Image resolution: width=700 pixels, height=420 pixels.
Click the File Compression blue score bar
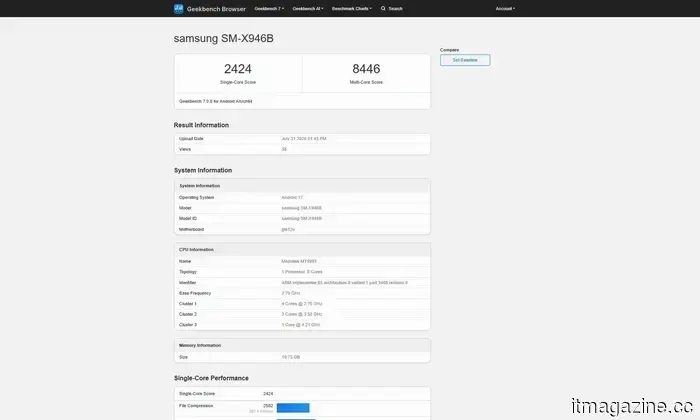point(293,408)
